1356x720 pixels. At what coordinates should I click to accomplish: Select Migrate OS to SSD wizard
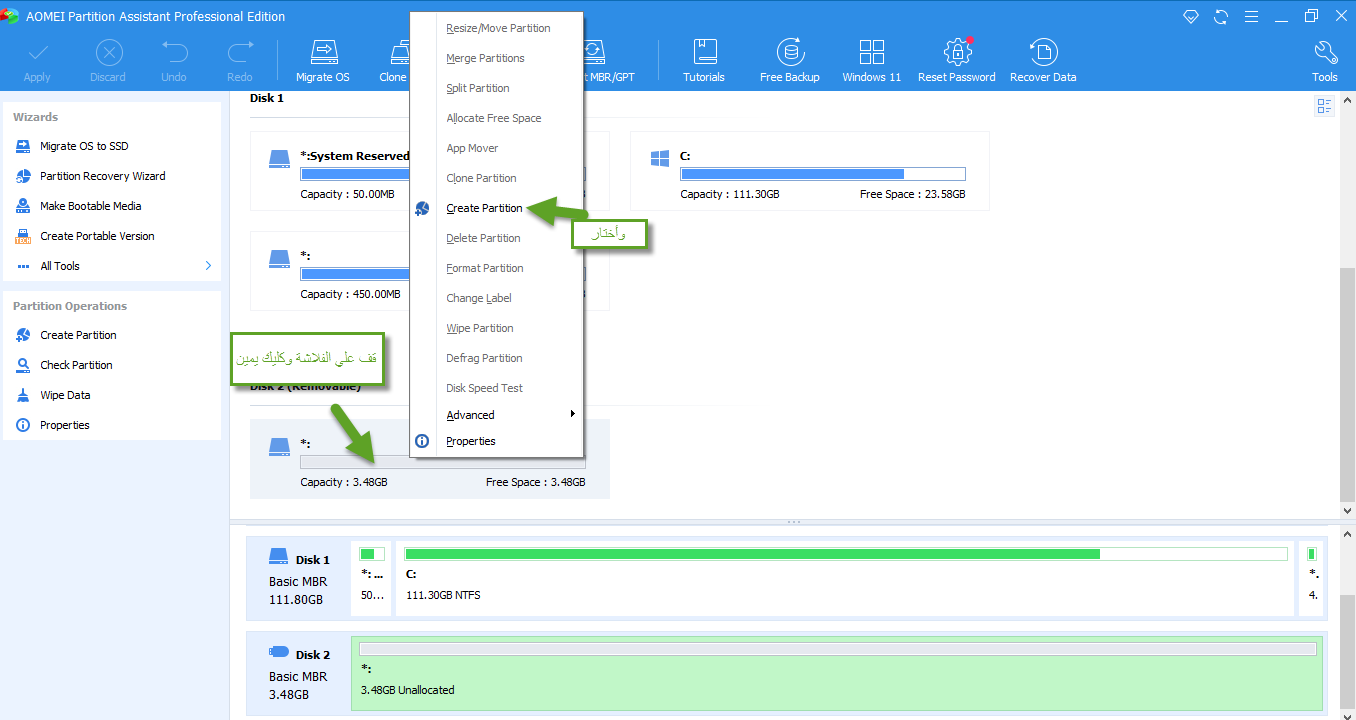(84, 146)
